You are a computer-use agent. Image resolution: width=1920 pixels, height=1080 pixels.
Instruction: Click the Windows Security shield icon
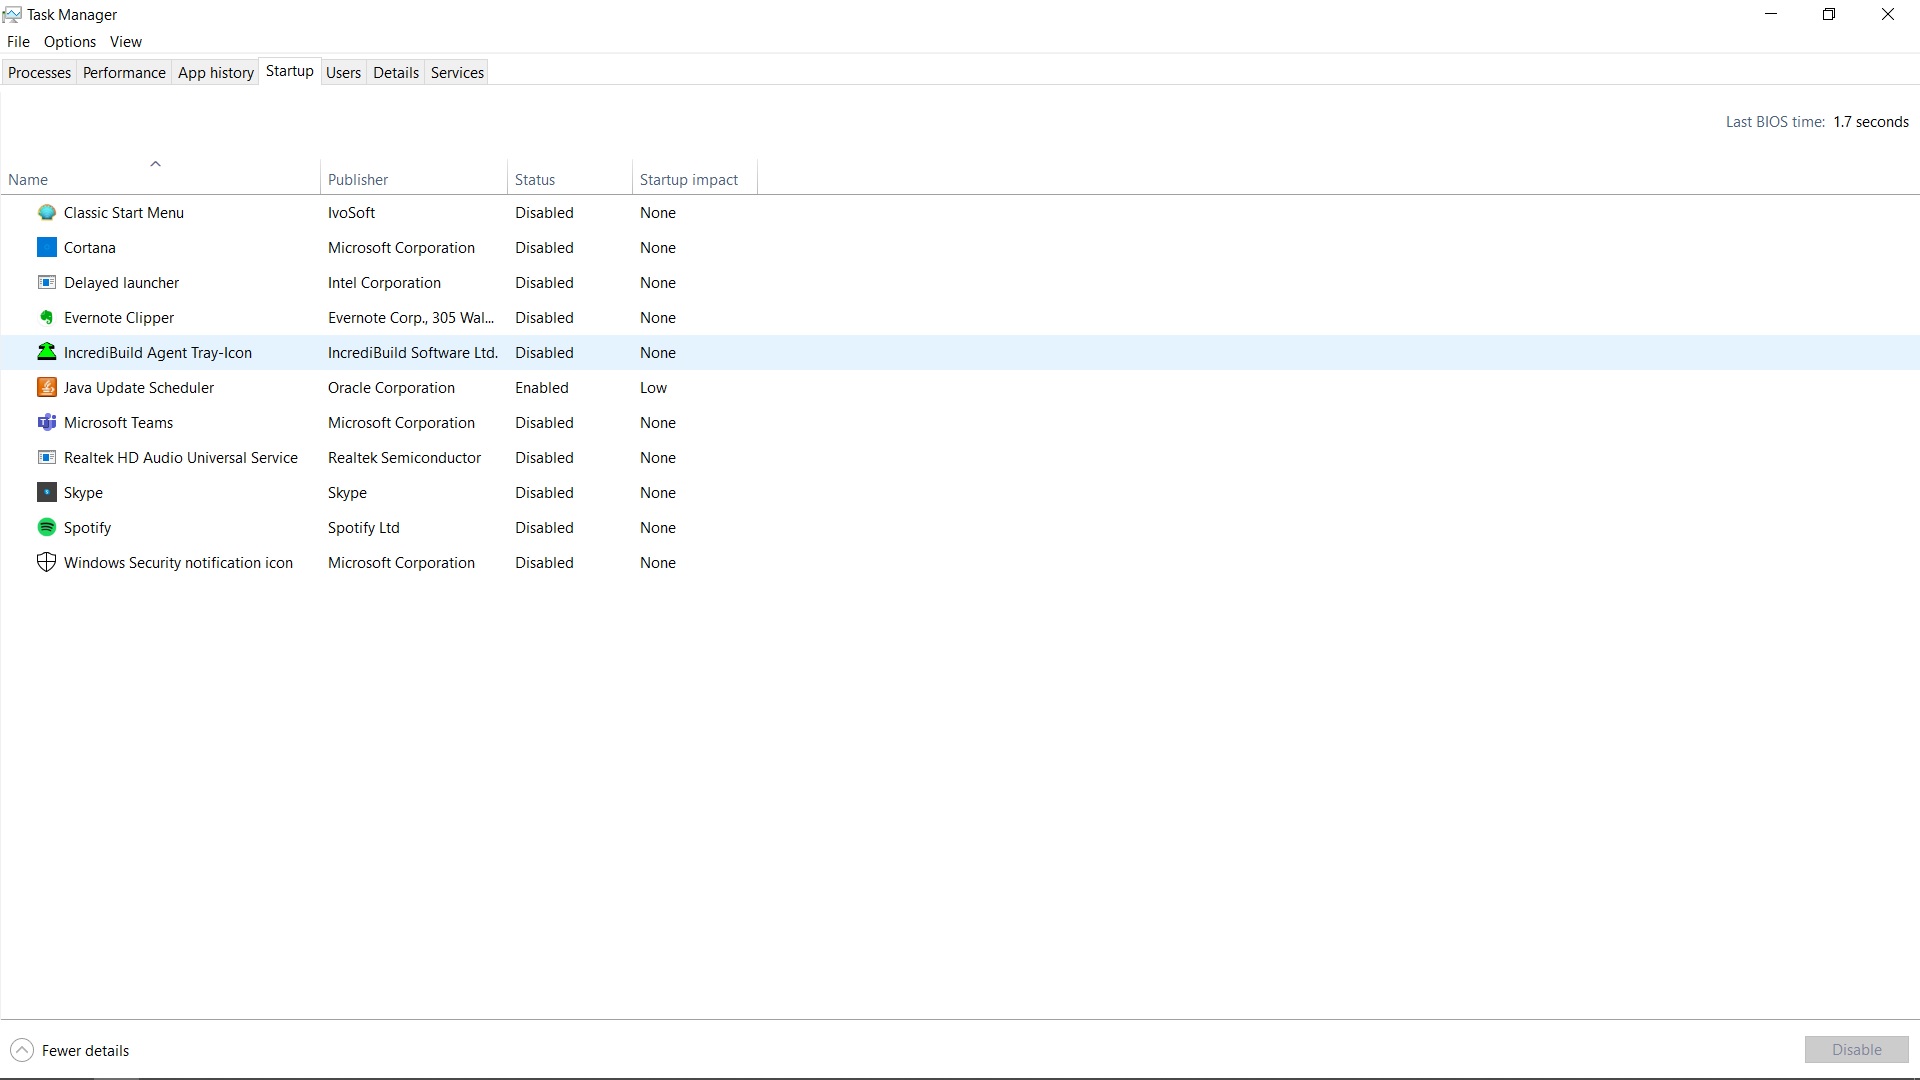(47, 562)
